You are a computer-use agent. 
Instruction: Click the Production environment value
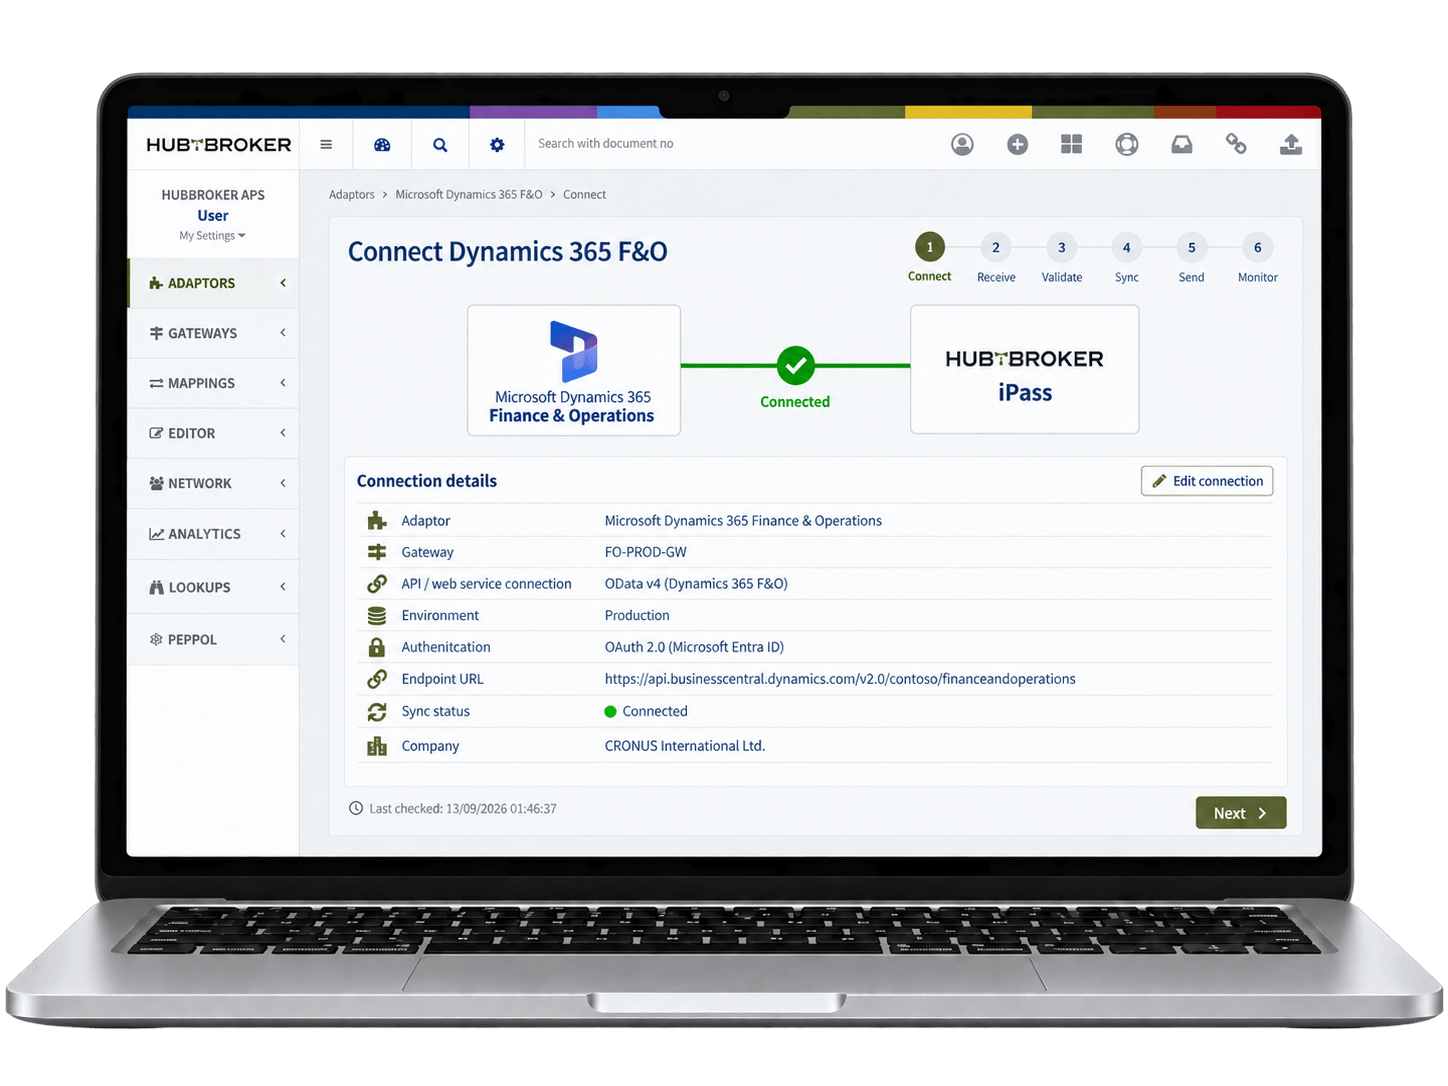637,616
